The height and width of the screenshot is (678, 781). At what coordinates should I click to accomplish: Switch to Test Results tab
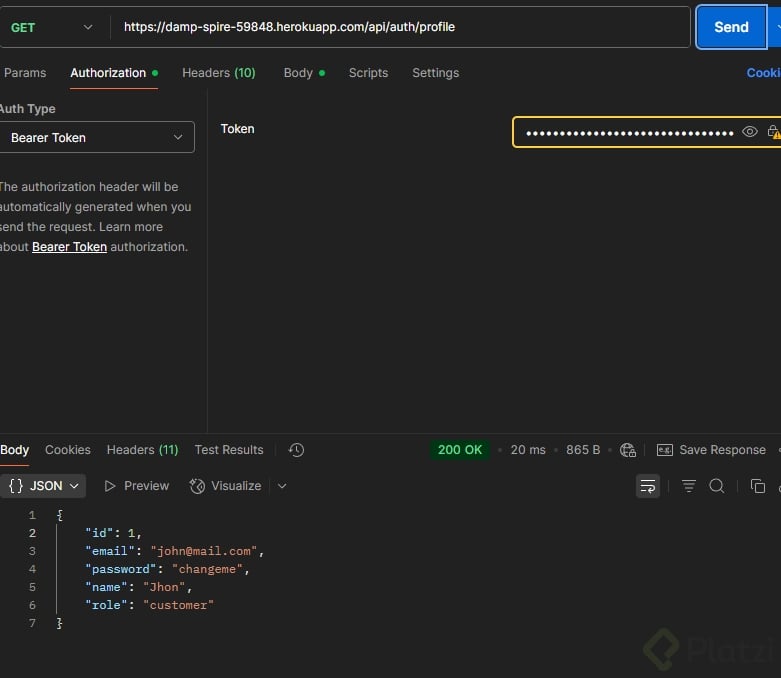(229, 450)
